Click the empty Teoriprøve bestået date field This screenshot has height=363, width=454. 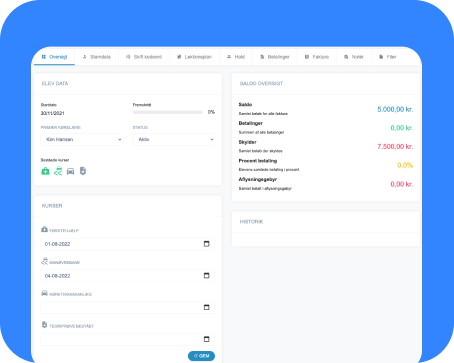click(x=127, y=339)
